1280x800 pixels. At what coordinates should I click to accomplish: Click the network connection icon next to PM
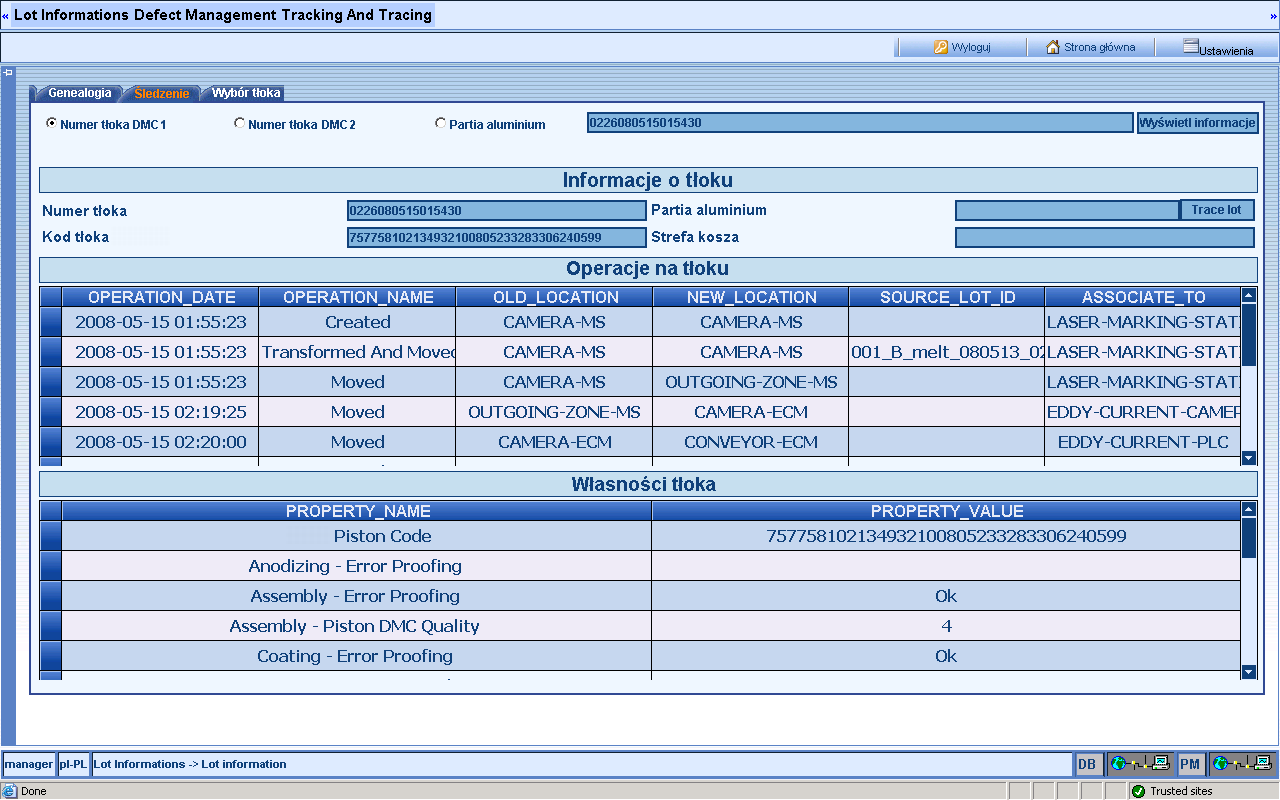[x=1243, y=764]
